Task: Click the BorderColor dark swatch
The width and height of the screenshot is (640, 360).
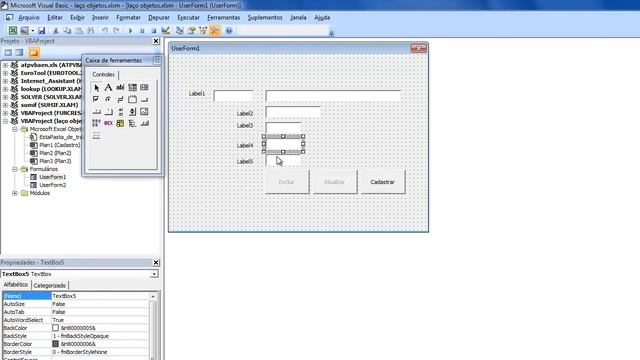Action: tap(56, 344)
